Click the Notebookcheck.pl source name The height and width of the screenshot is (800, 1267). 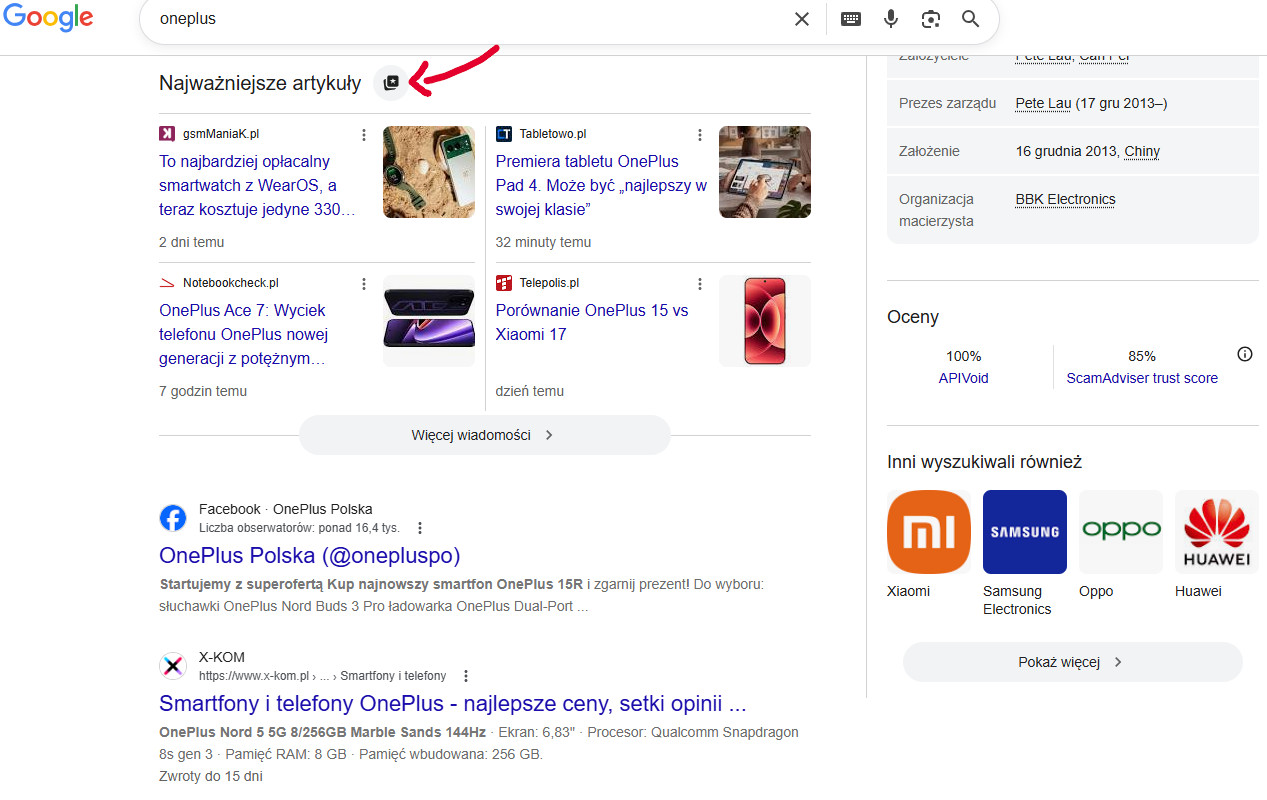pos(231,283)
